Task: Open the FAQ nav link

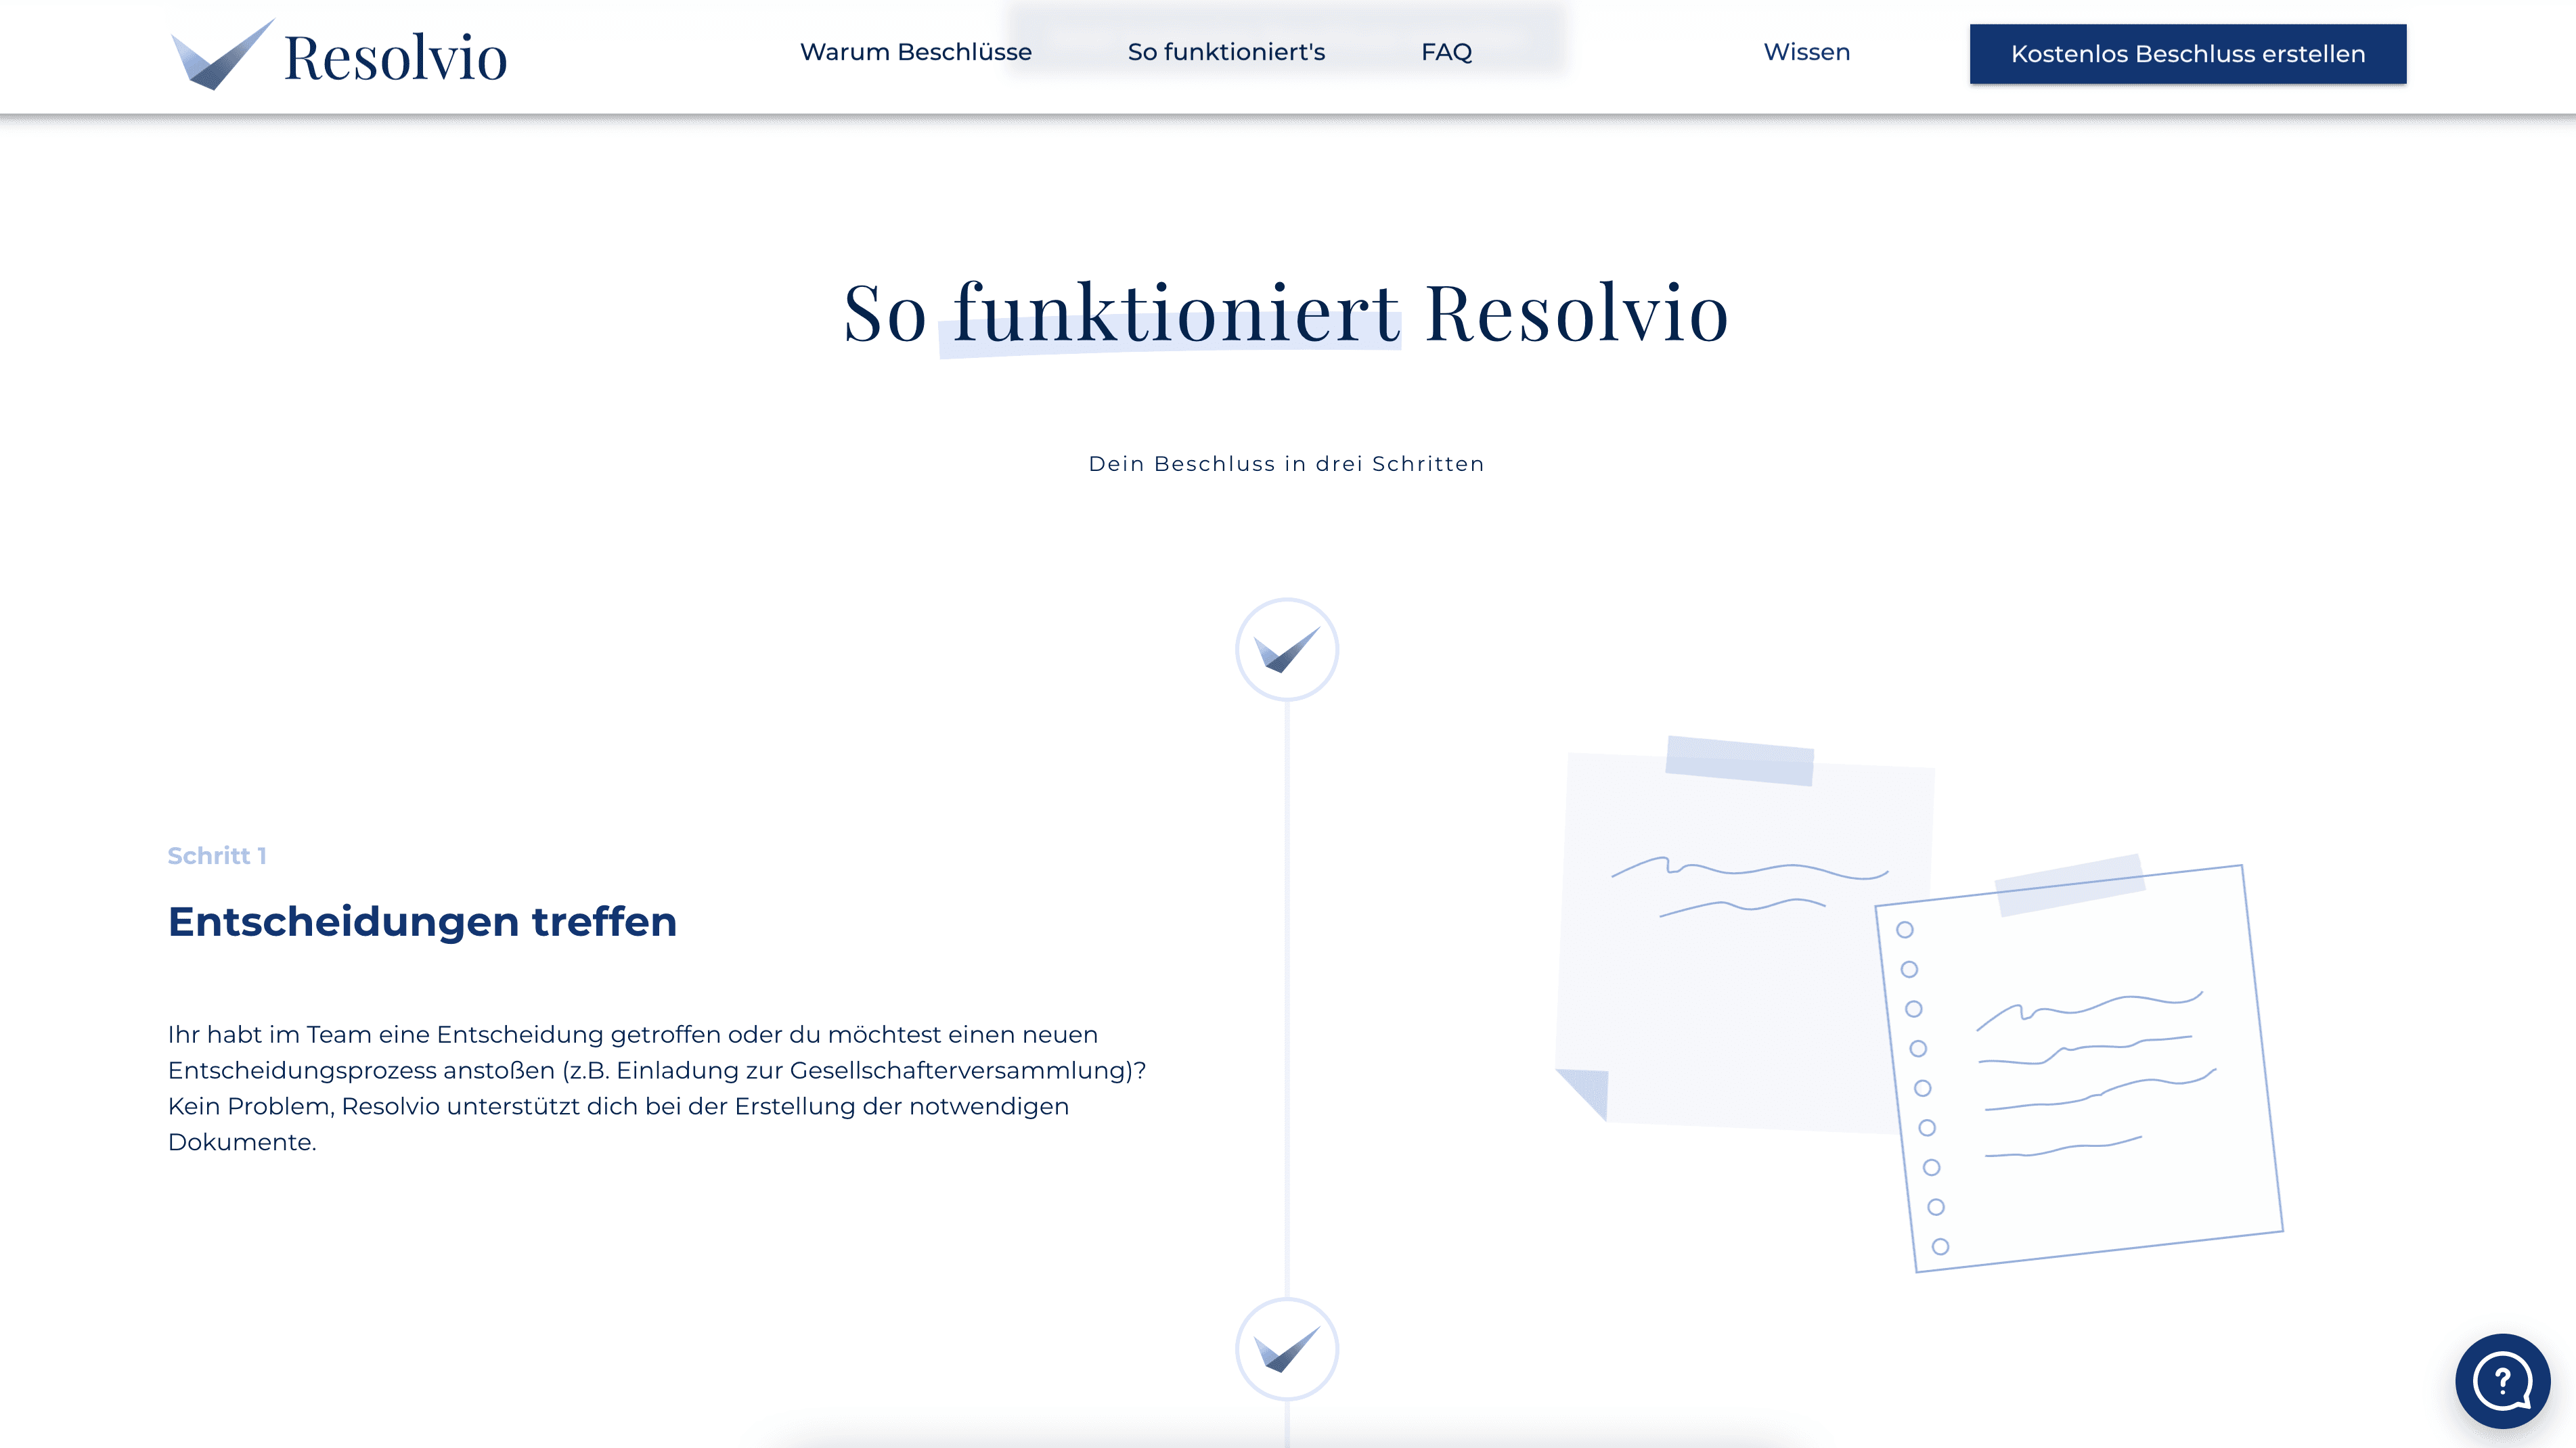Action: [1446, 52]
